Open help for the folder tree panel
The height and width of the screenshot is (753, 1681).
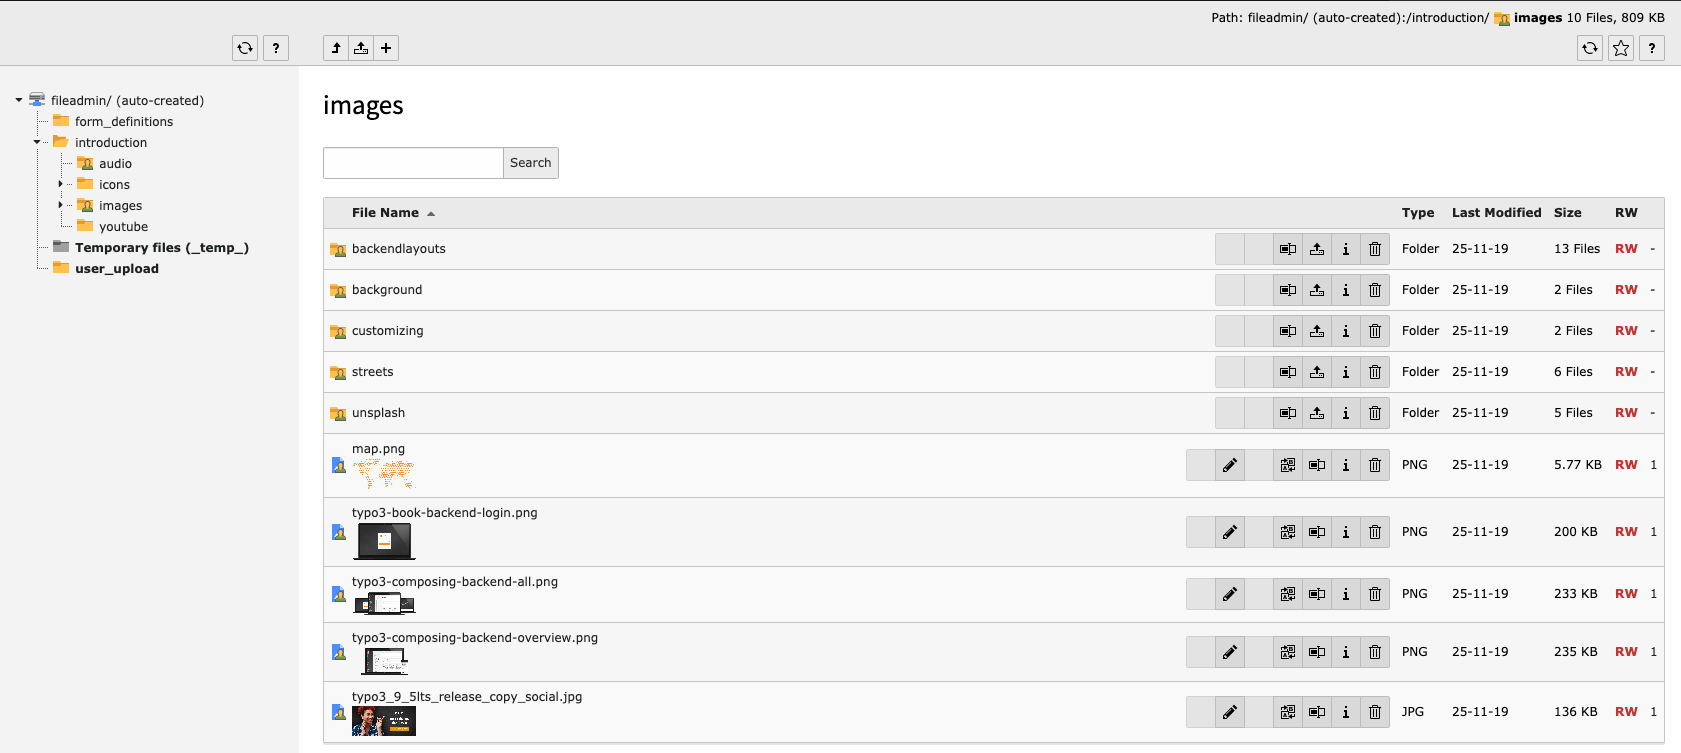click(276, 48)
